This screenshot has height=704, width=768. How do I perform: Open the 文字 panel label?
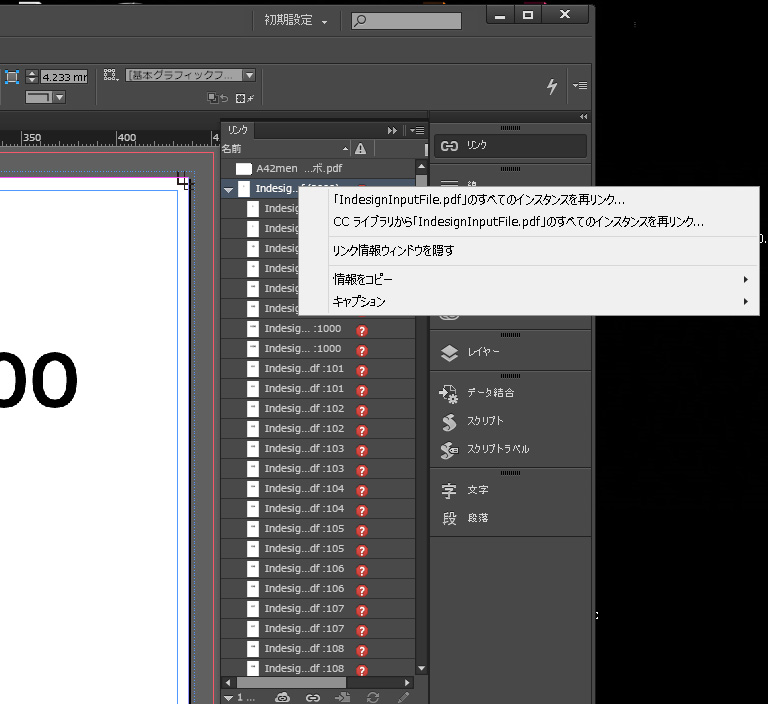pos(478,490)
